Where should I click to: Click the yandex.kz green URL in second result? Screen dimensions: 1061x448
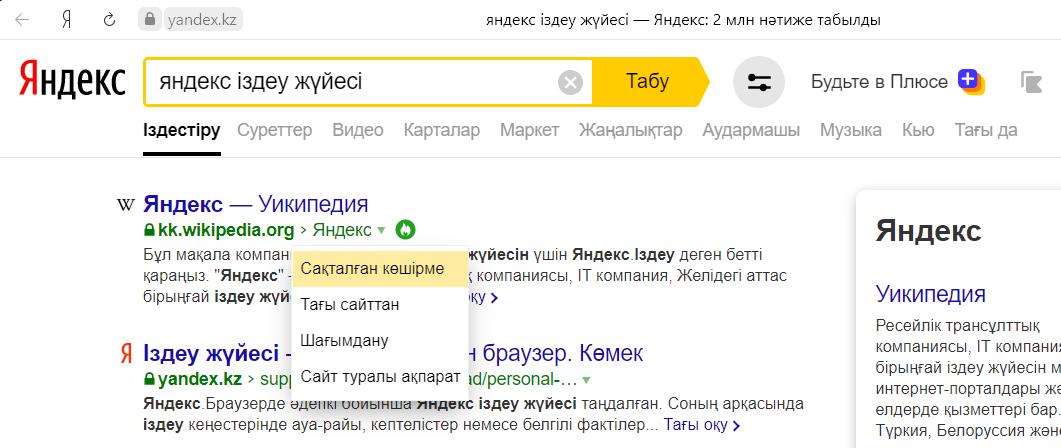coord(202,379)
